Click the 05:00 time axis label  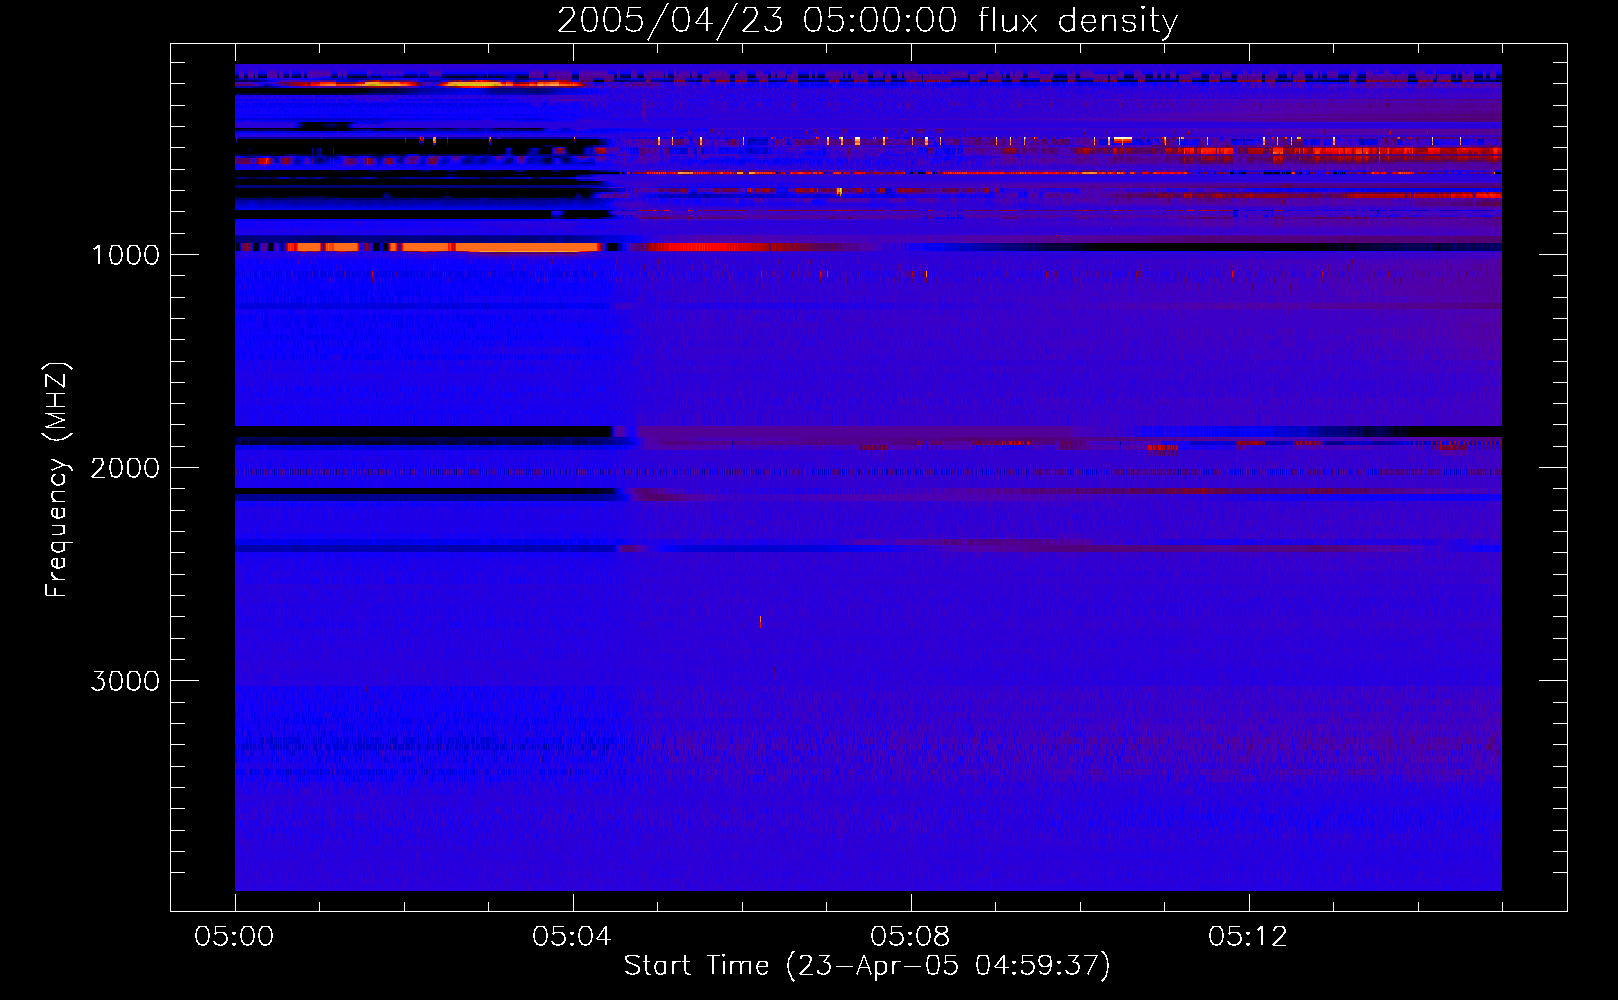pos(234,936)
